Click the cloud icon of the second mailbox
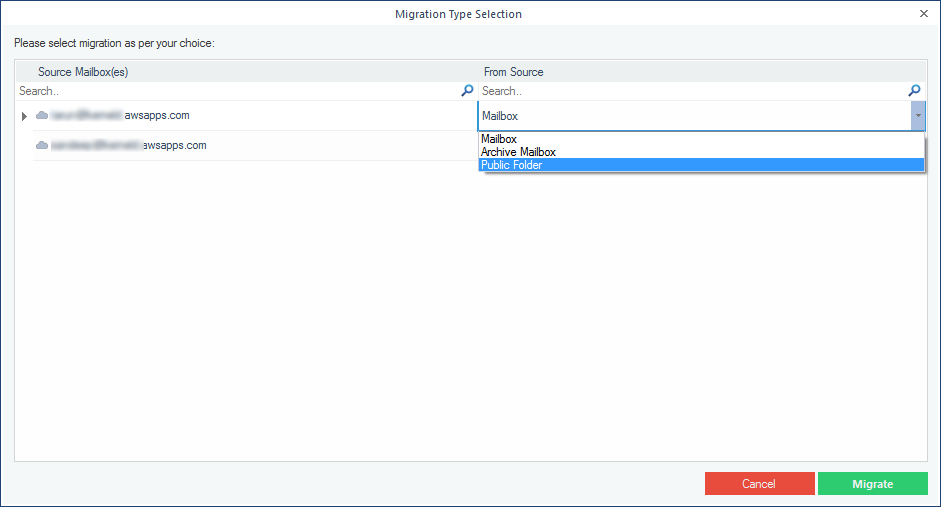 42,146
